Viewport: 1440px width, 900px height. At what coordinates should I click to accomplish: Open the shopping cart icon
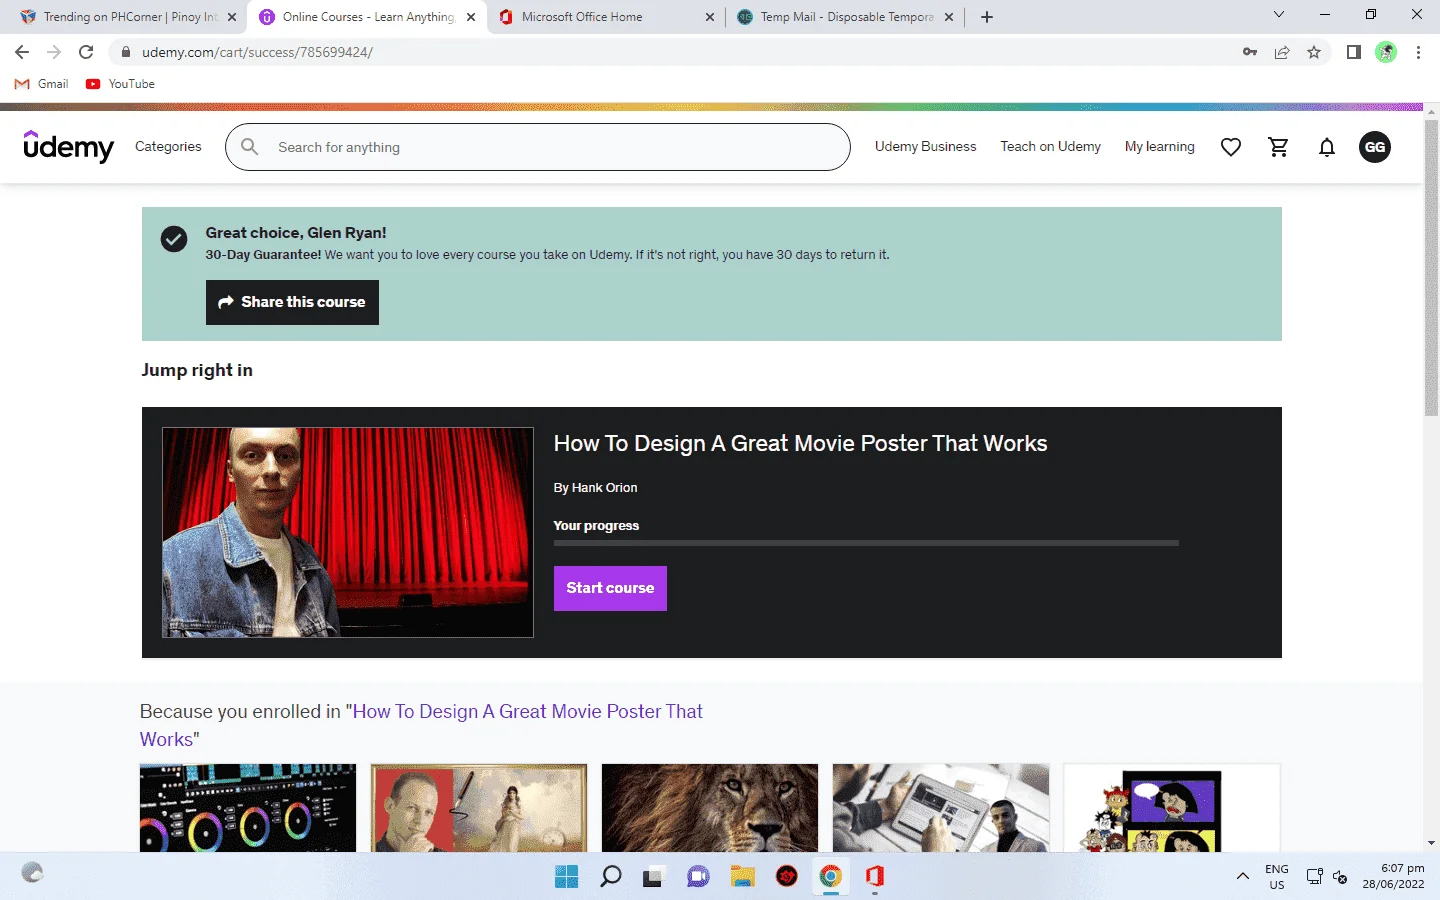click(1279, 147)
